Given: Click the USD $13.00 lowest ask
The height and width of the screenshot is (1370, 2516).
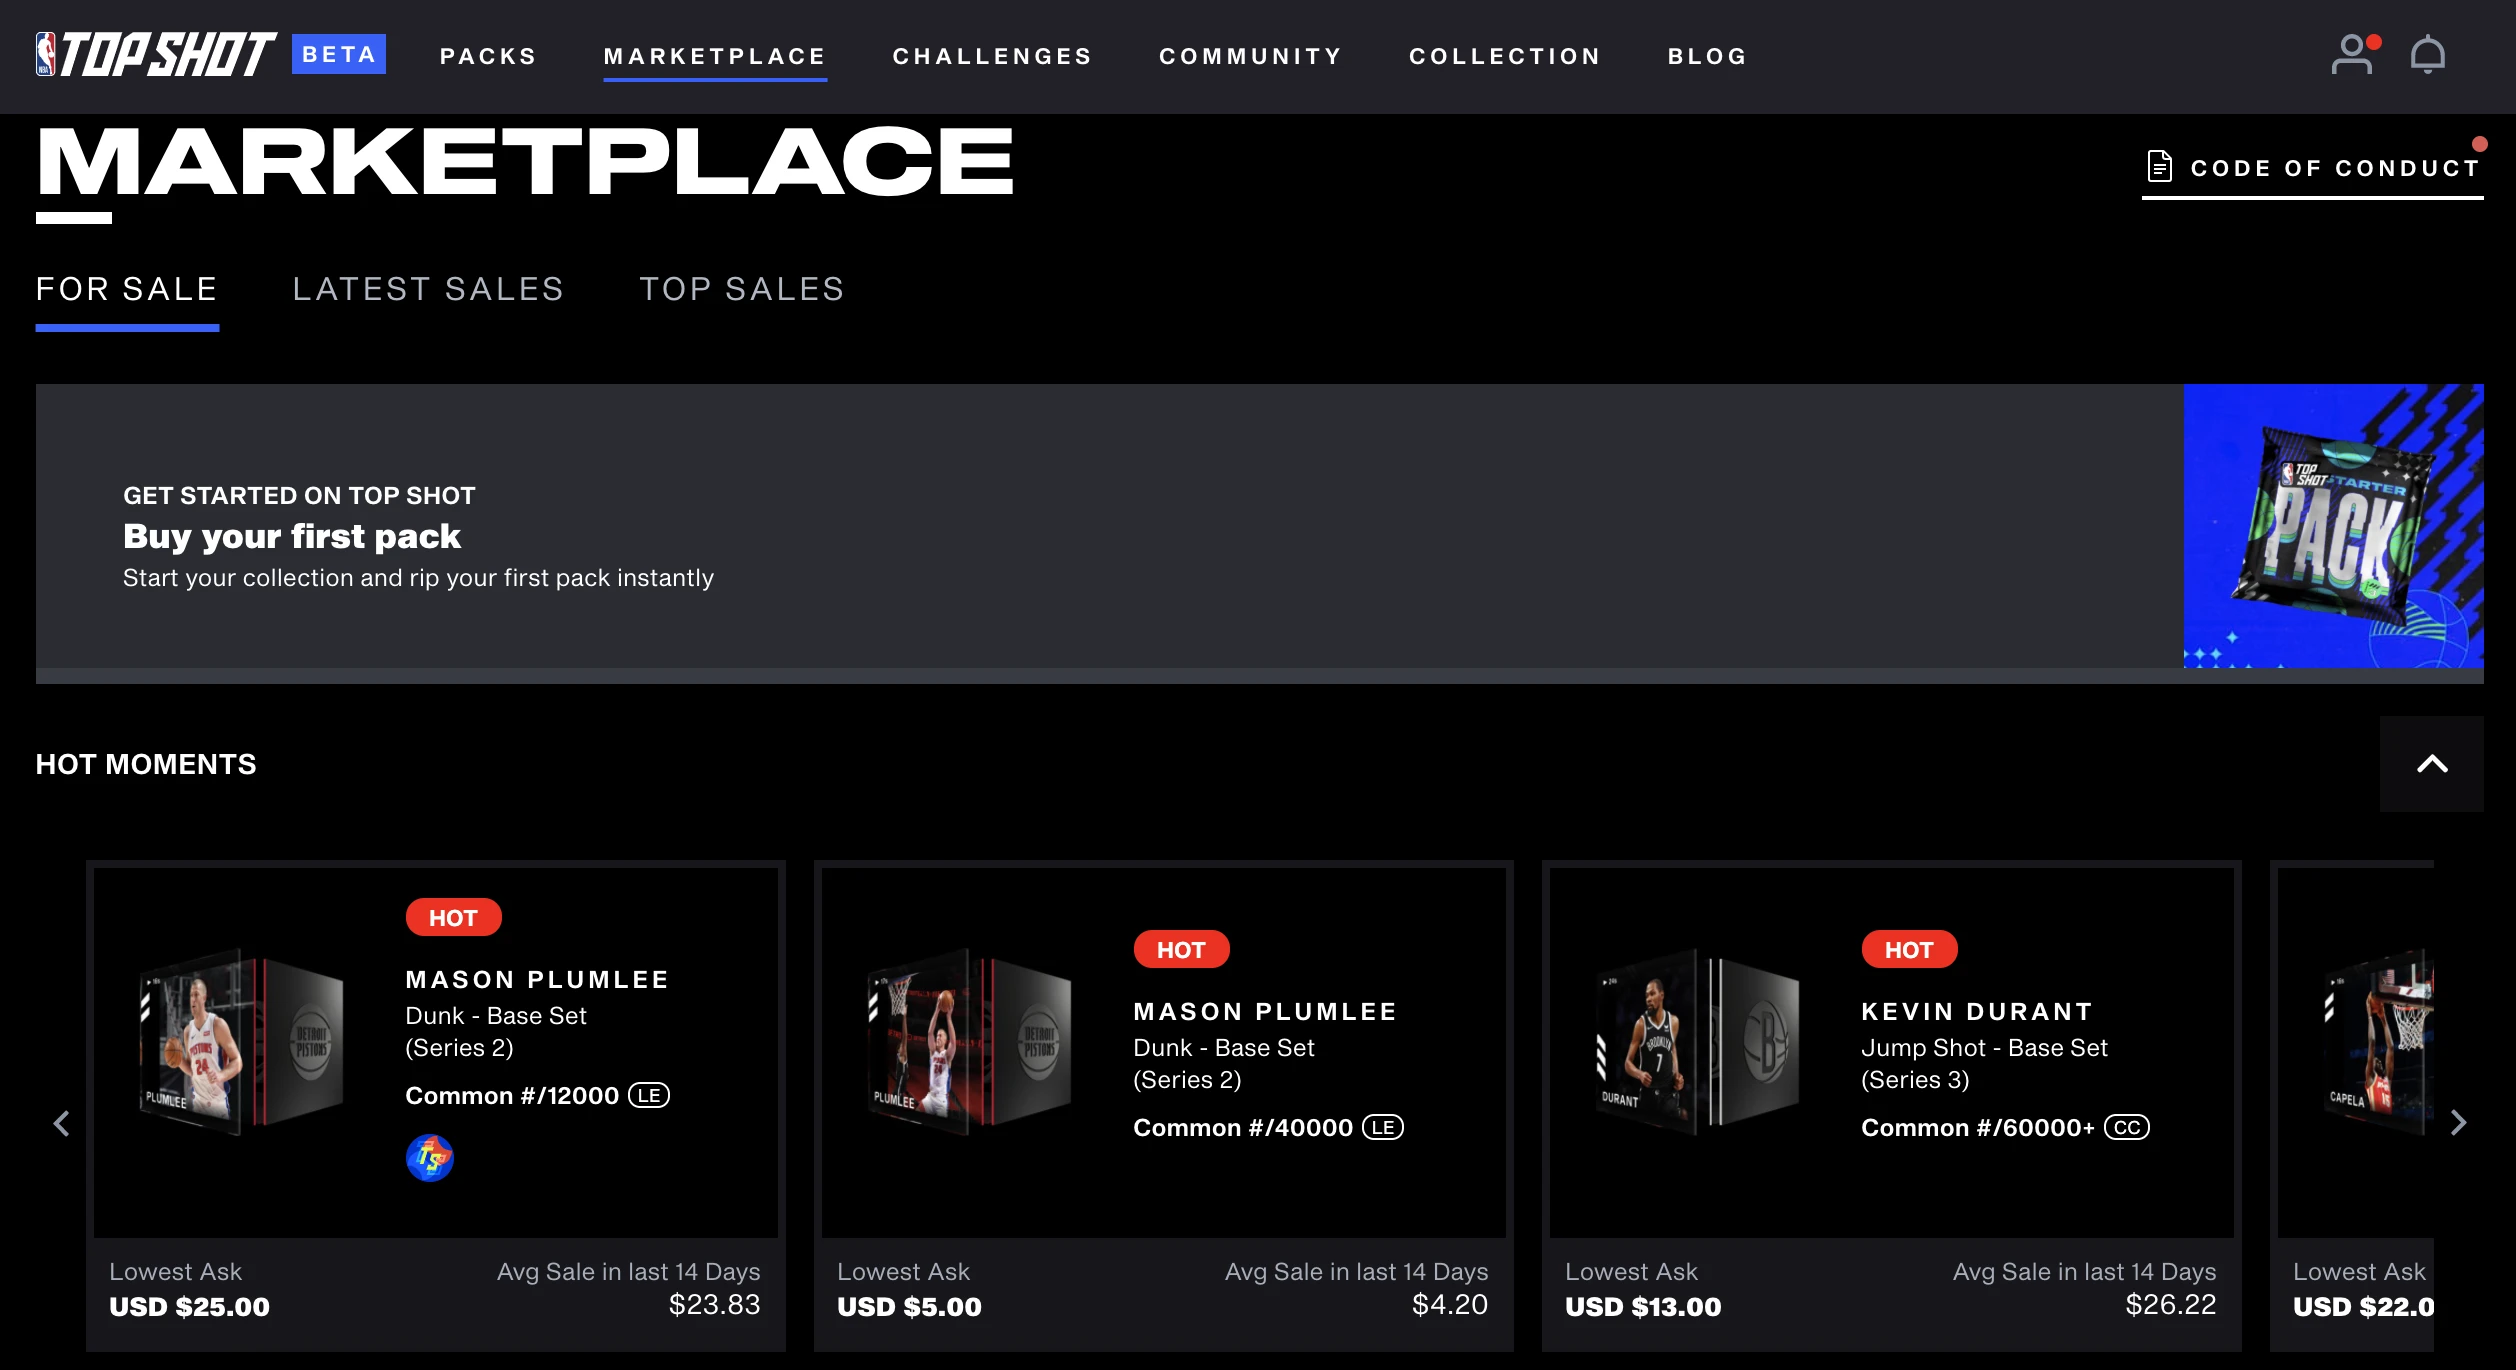Looking at the screenshot, I should point(1643,1307).
